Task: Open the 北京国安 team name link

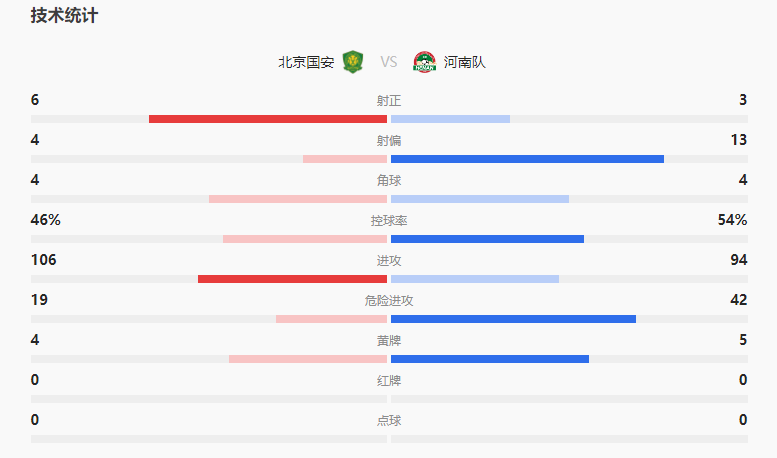Action: click(306, 62)
